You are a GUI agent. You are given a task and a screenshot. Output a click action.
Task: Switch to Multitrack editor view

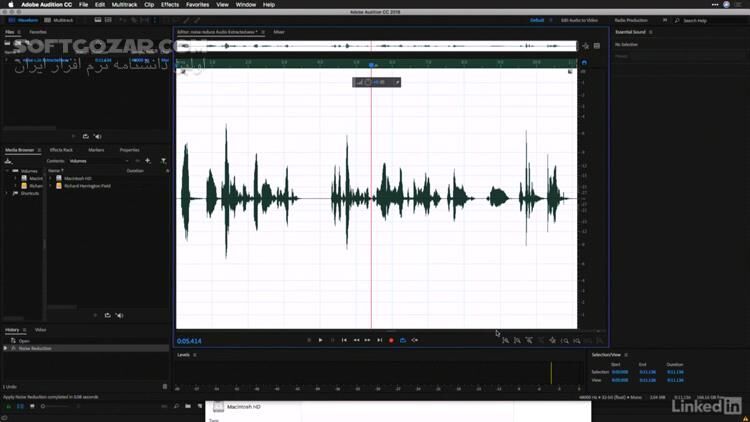coord(59,20)
